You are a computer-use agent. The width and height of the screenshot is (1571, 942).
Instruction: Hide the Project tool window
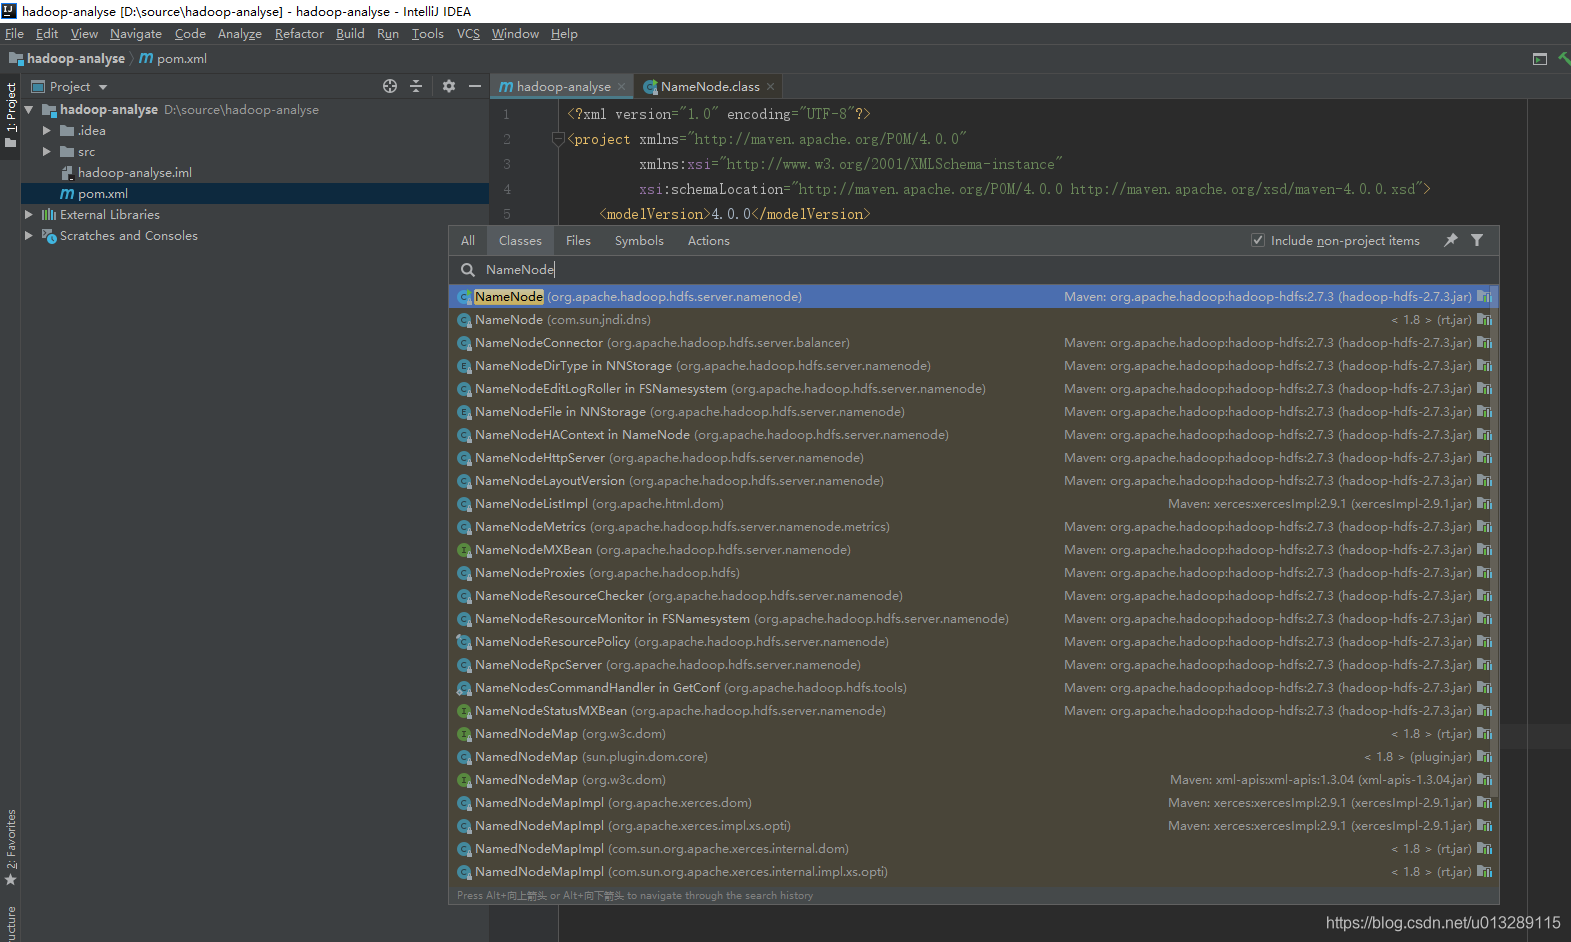click(475, 86)
